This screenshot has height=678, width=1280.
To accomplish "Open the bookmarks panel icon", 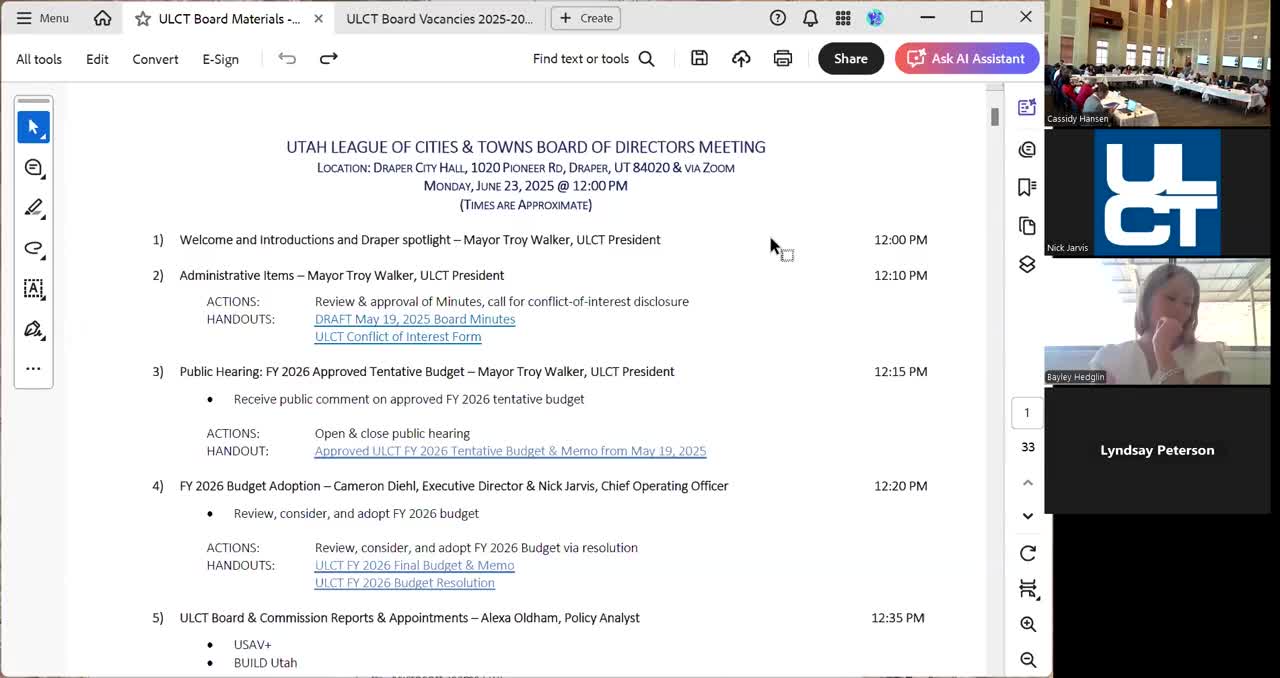I will tap(1027, 187).
